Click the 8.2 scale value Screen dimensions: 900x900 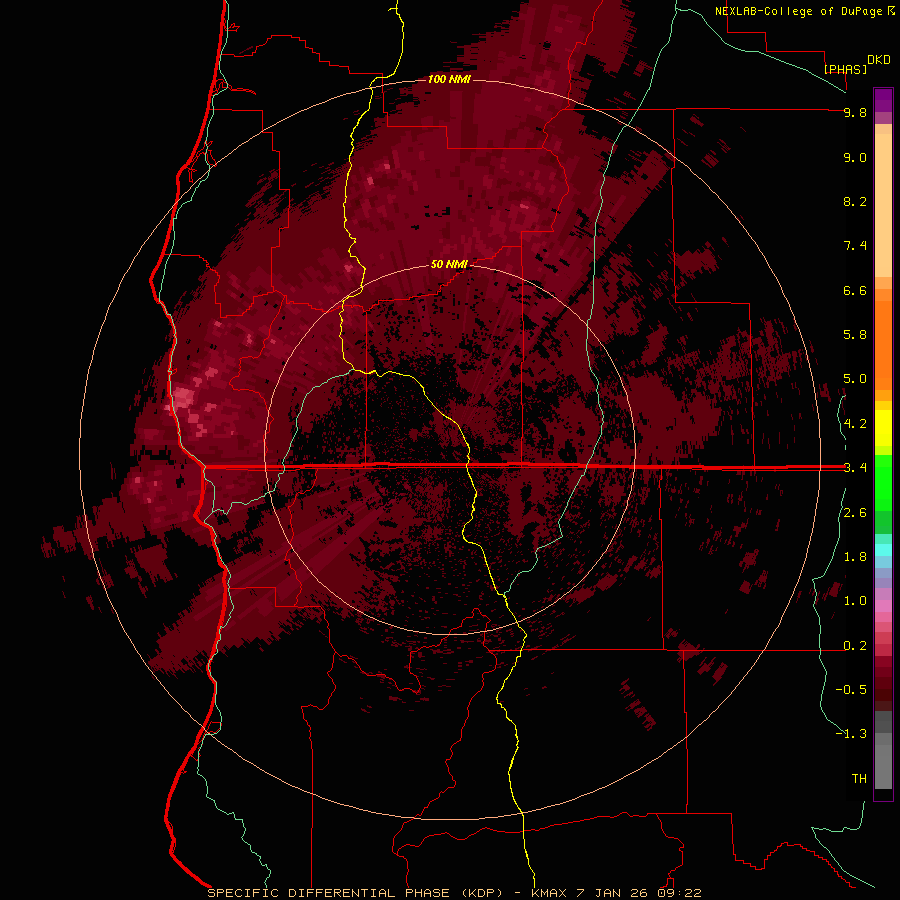click(x=855, y=201)
